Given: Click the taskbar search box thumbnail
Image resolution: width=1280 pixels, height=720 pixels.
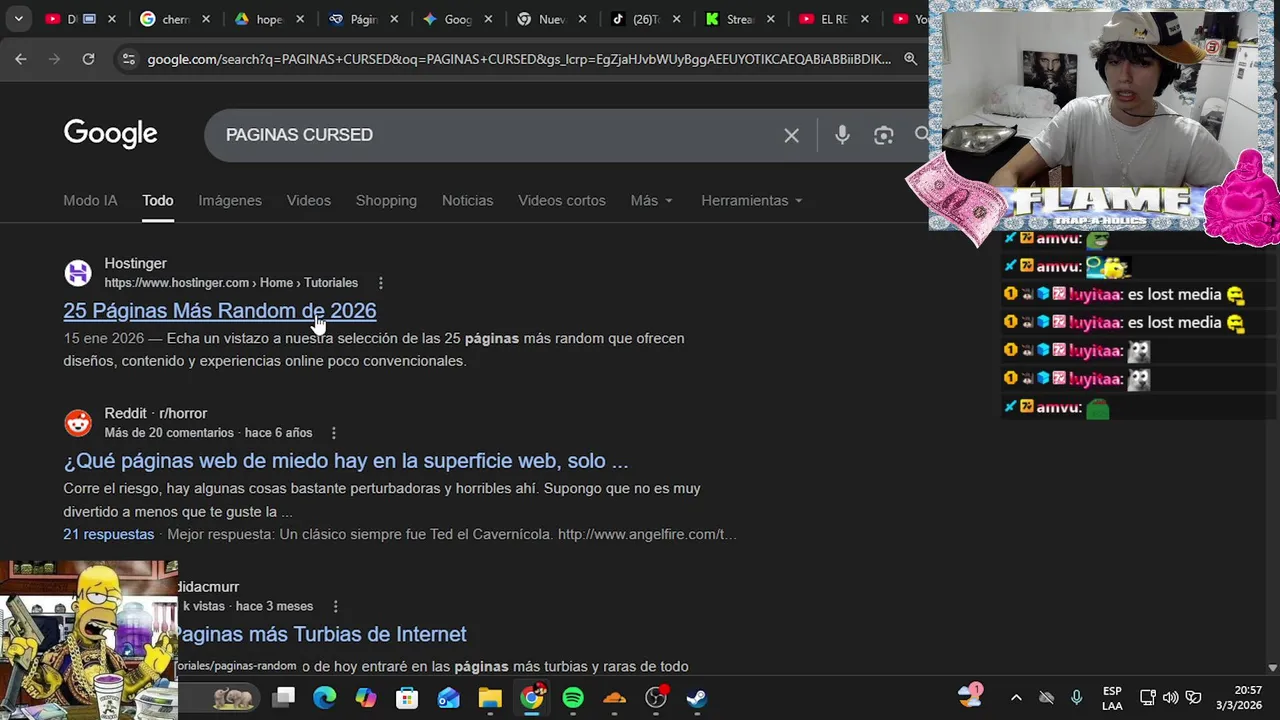Looking at the screenshot, I should pyautogui.click(x=233, y=697).
